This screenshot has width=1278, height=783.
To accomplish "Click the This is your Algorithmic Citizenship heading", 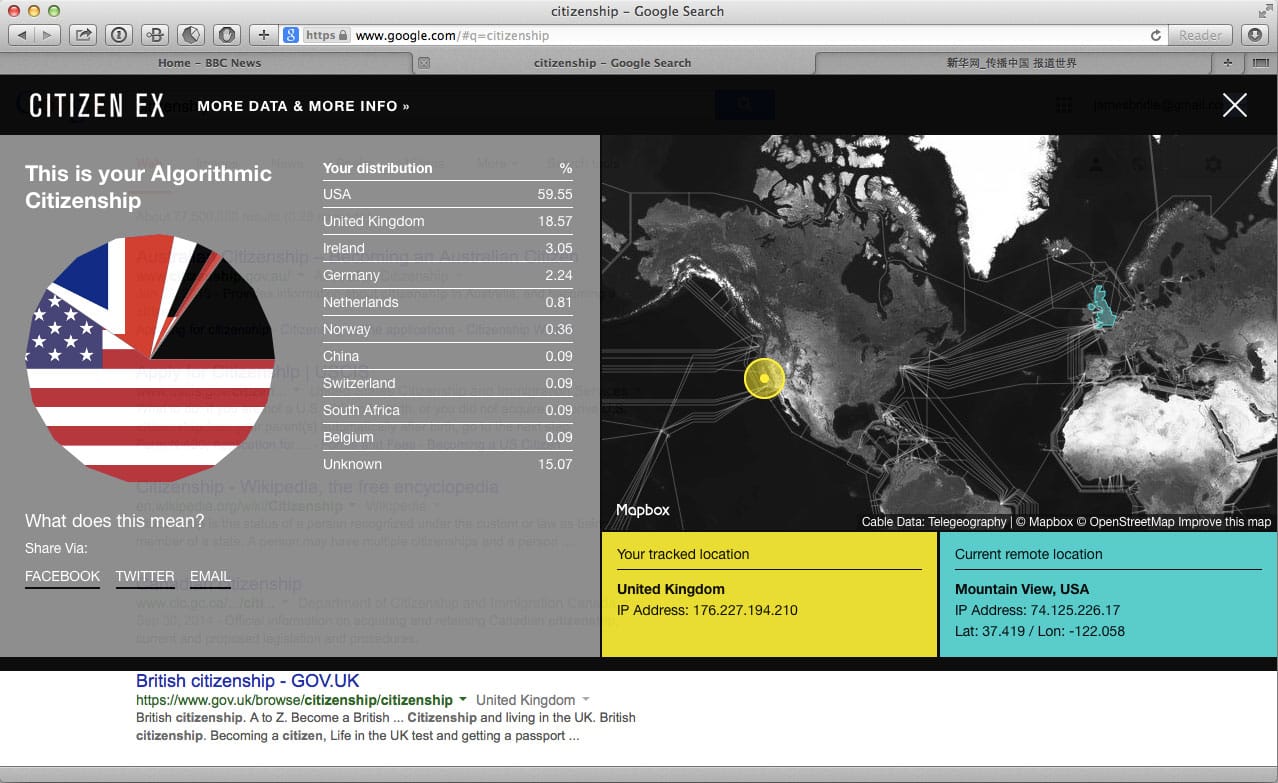I will click(x=148, y=187).
